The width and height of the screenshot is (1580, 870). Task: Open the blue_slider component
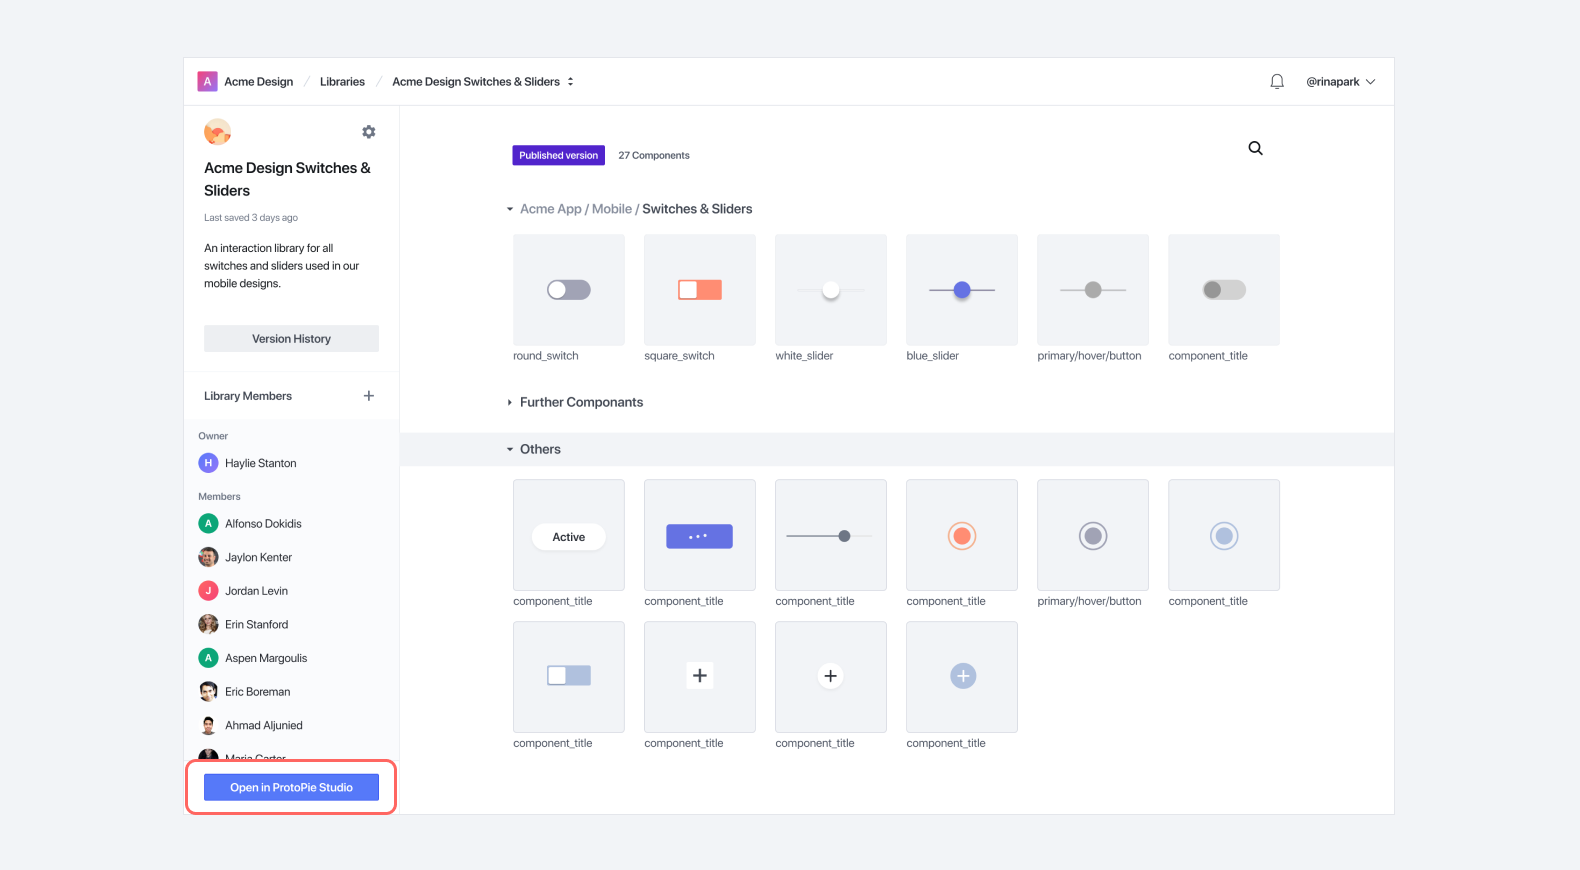962,290
